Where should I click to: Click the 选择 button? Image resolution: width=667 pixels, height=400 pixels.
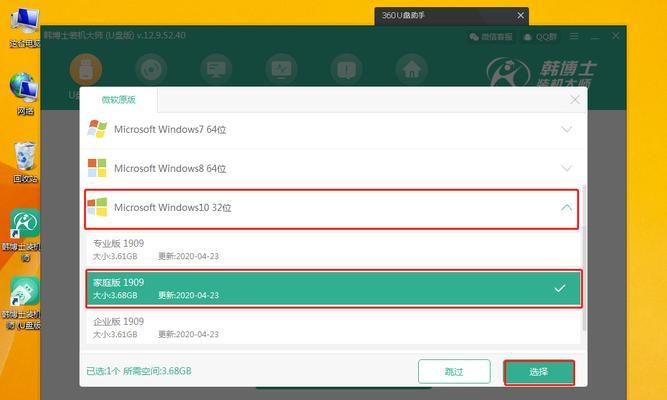(x=539, y=372)
